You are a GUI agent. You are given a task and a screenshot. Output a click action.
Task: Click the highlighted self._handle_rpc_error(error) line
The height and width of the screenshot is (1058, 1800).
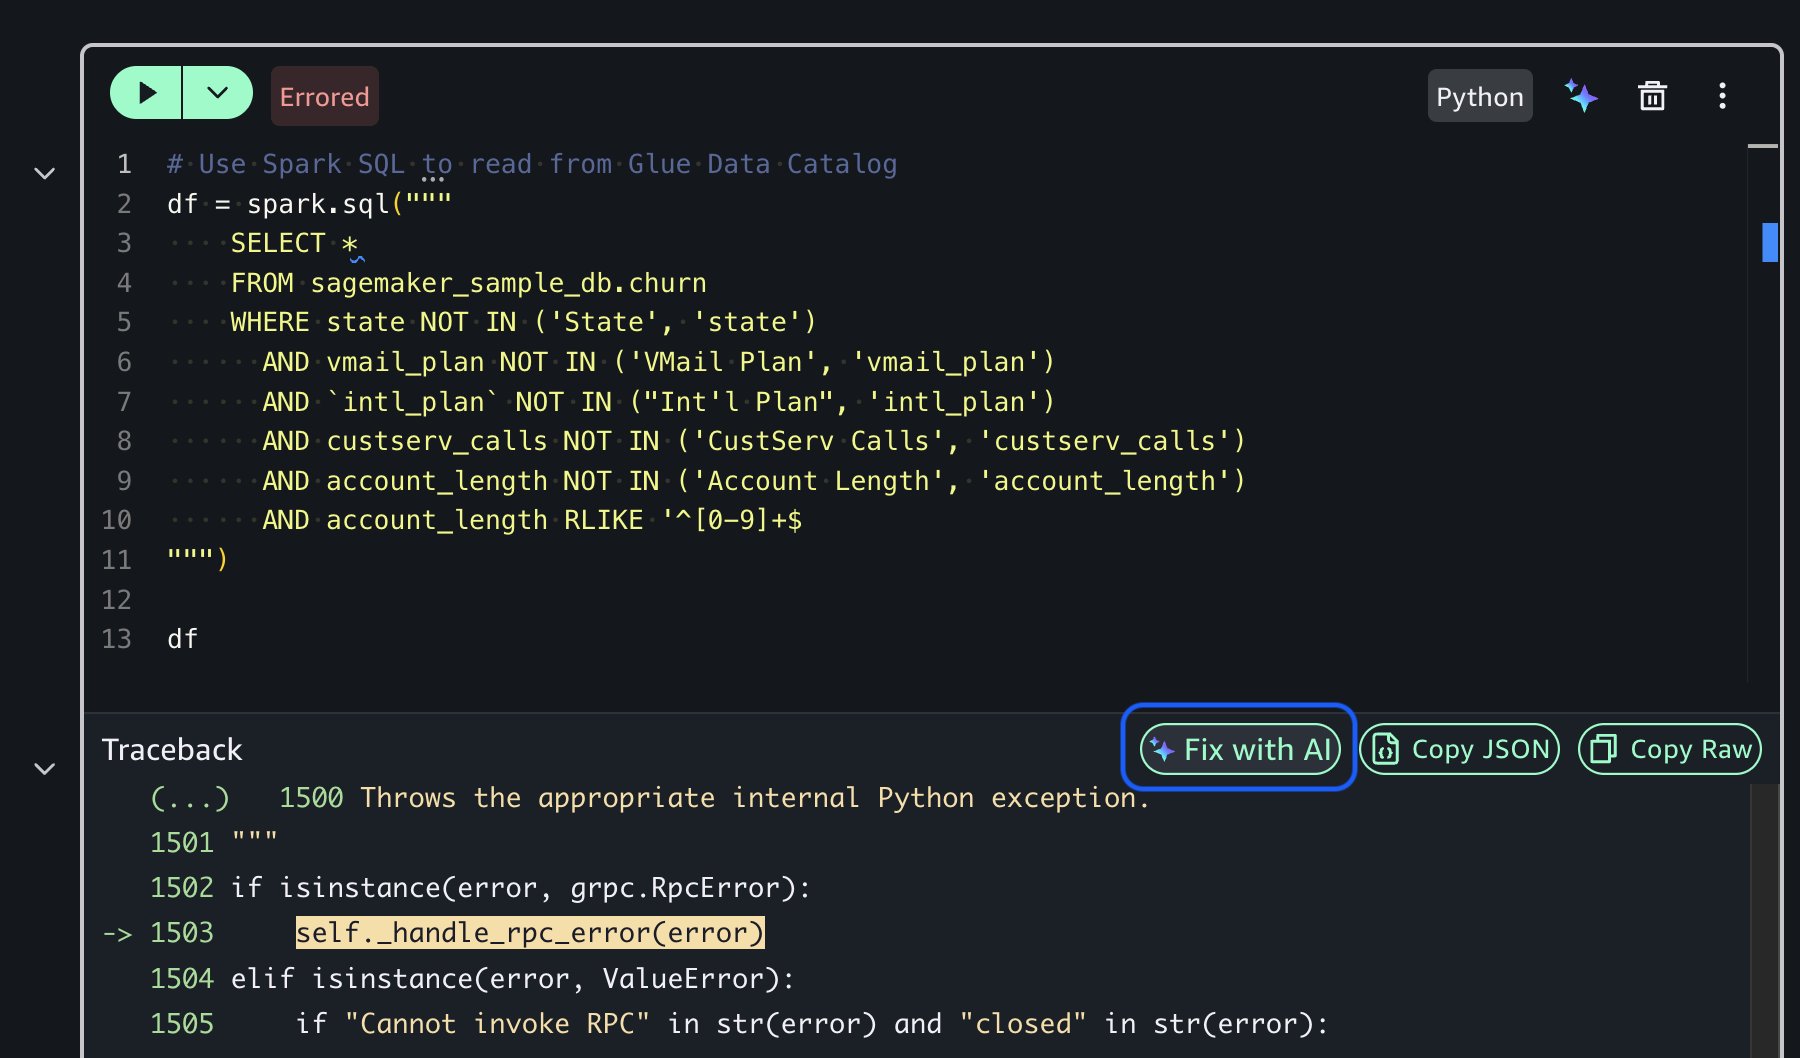(x=530, y=933)
